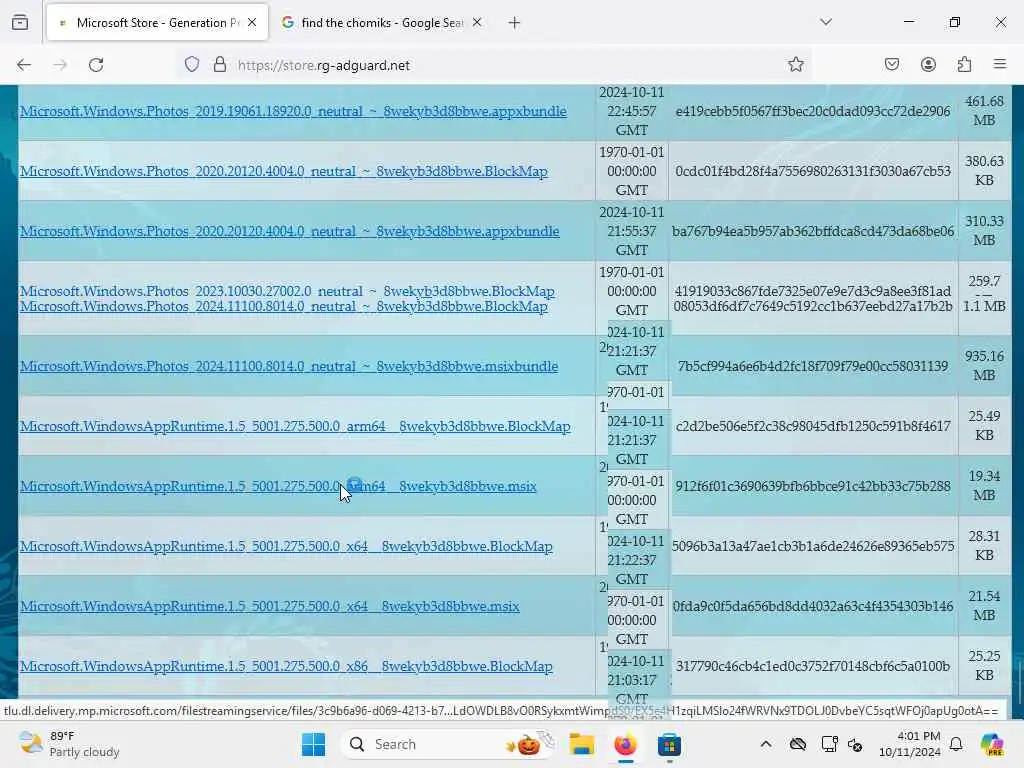1024x768 pixels.
Task: Close the Microsoft Store tab
Action: [252, 23]
